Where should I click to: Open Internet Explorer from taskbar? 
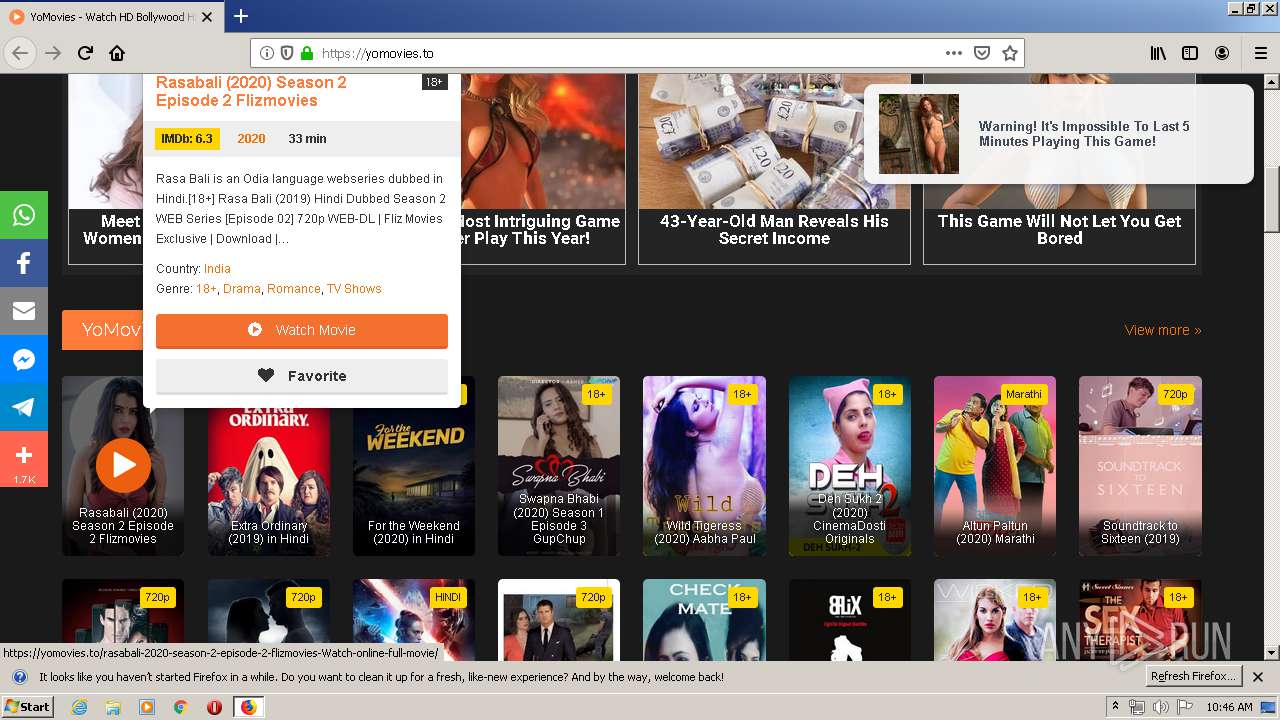click(x=80, y=707)
